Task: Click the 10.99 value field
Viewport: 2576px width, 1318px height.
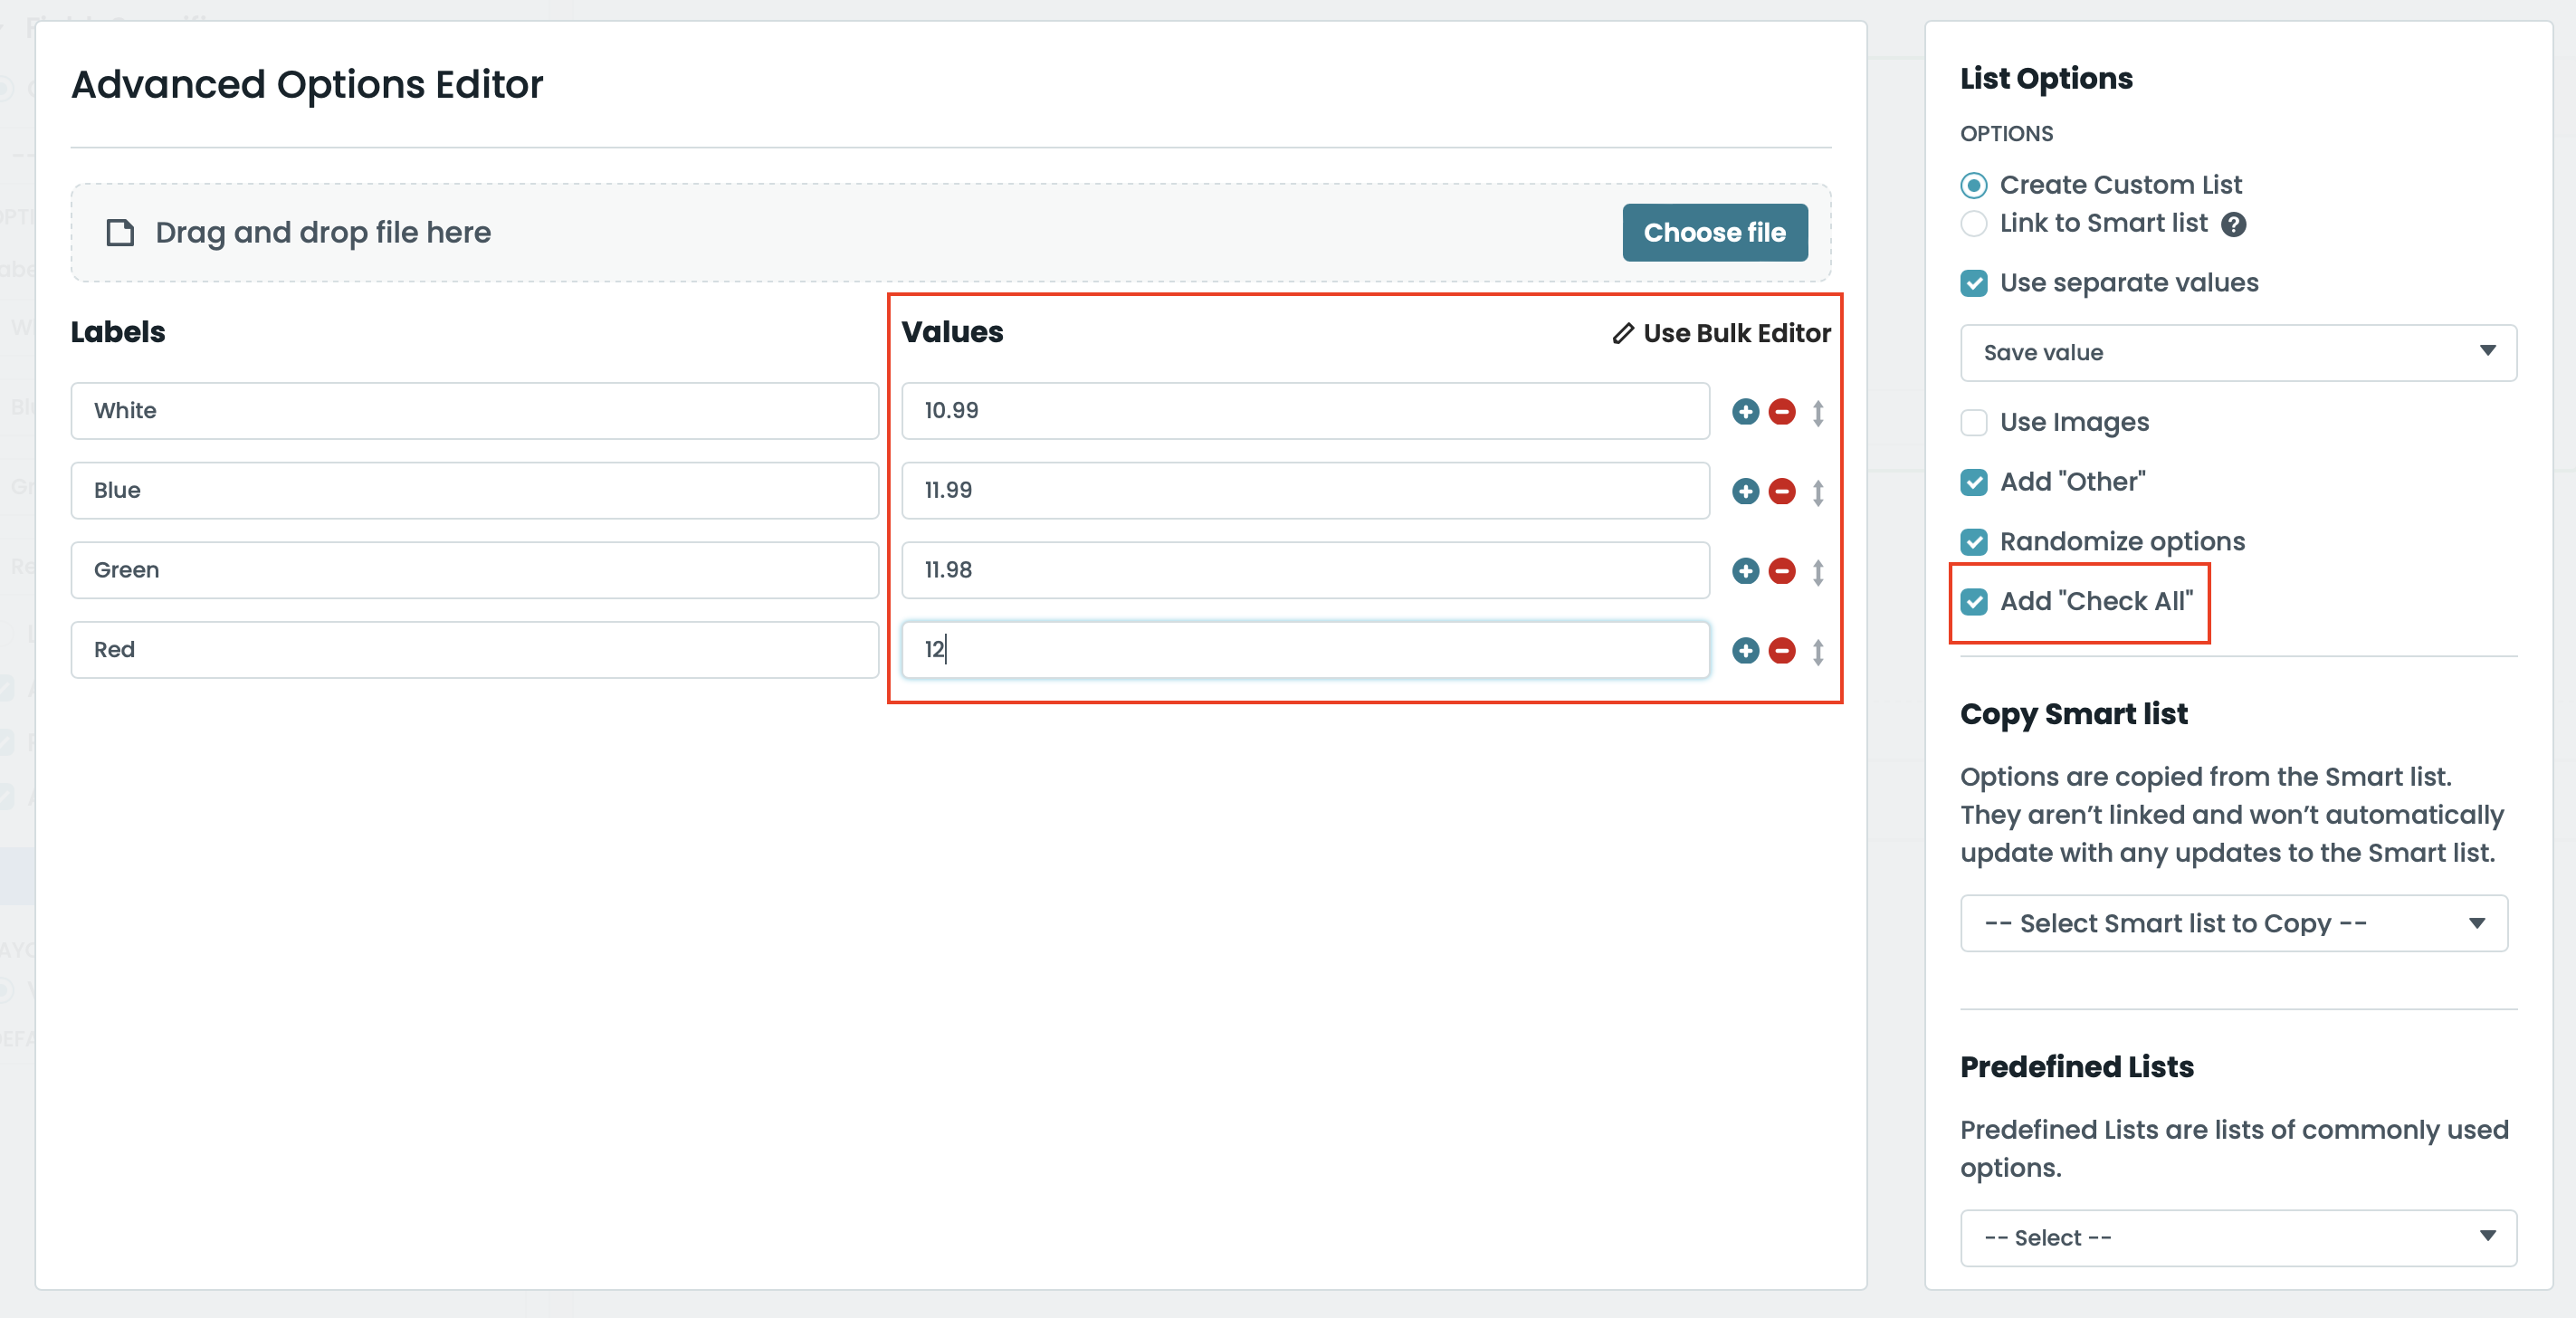Action: point(1304,411)
